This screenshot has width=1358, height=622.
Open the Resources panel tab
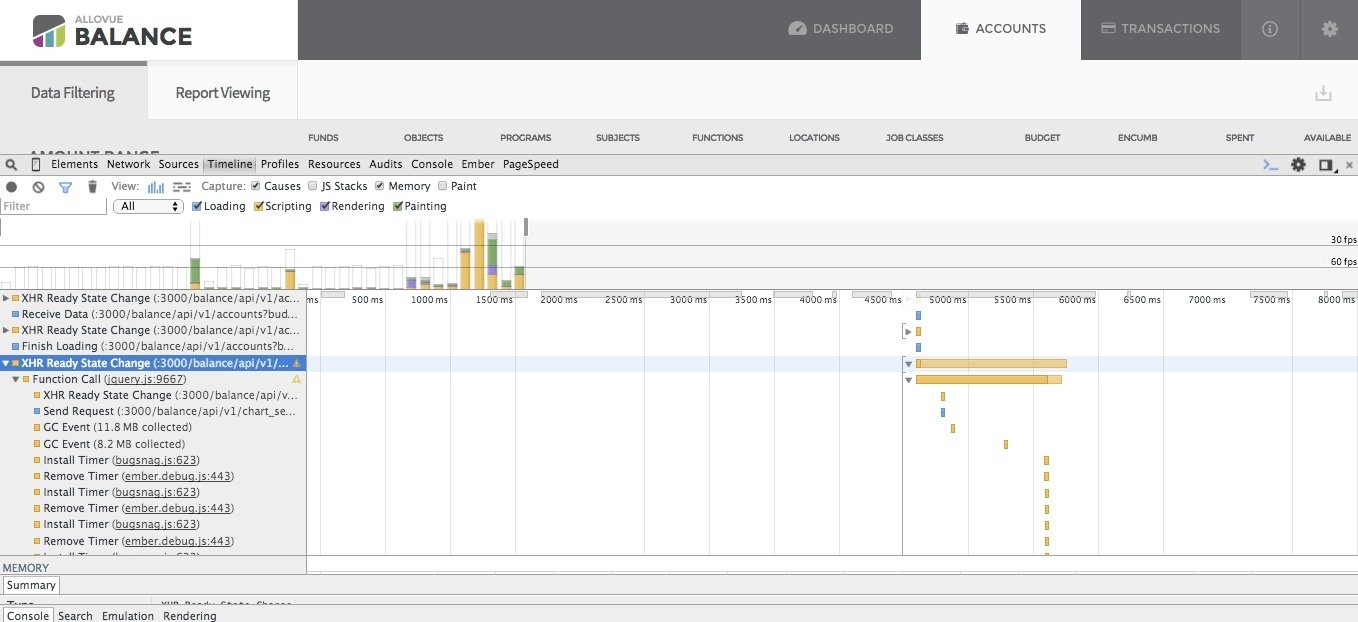pos(334,164)
